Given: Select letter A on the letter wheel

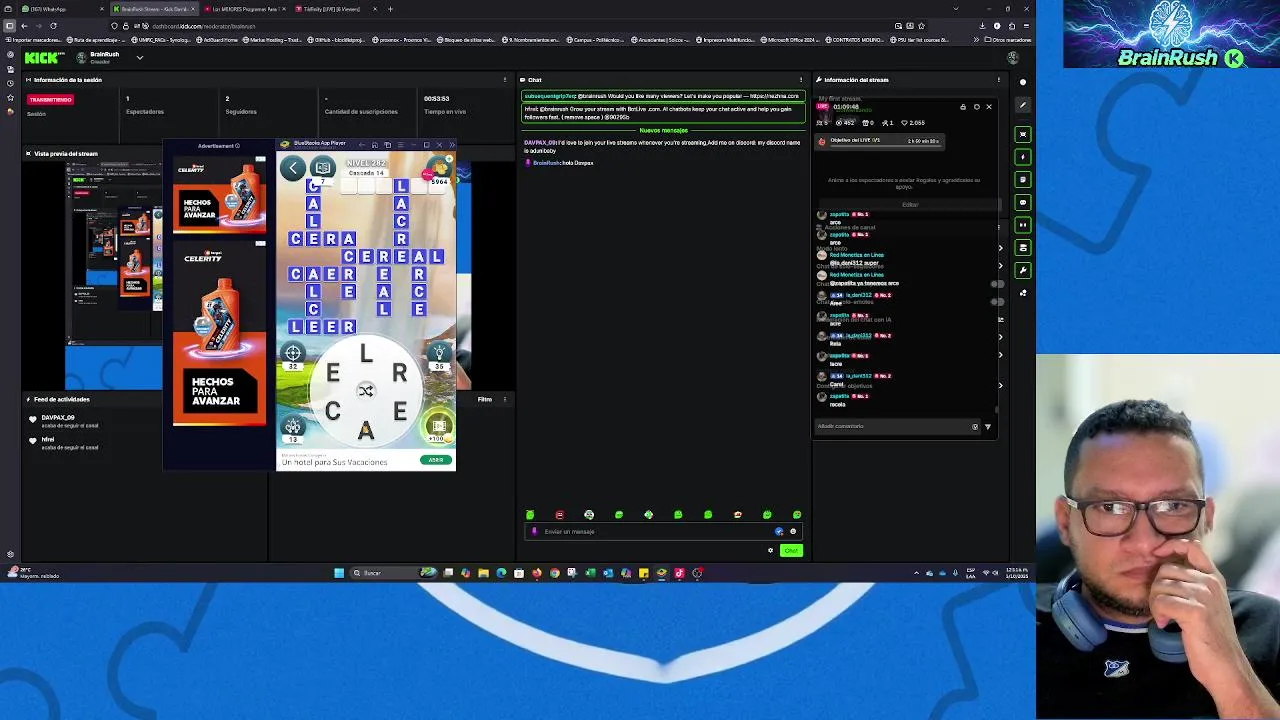Looking at the screenshot, I should (x=366, y=430).
